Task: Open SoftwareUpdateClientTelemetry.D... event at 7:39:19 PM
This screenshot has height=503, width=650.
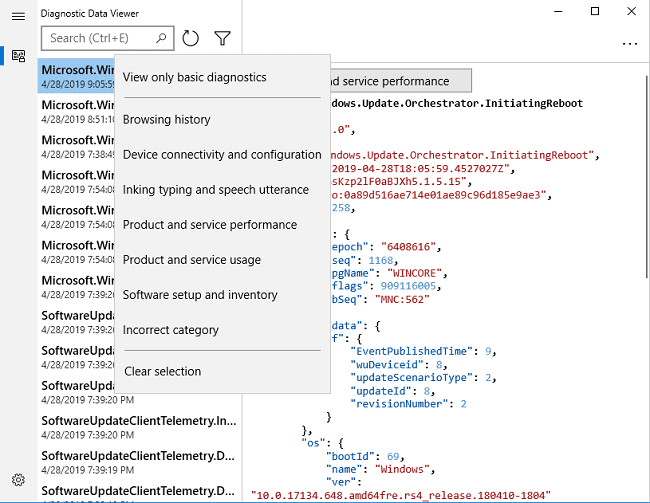Action: coord(139,462)
